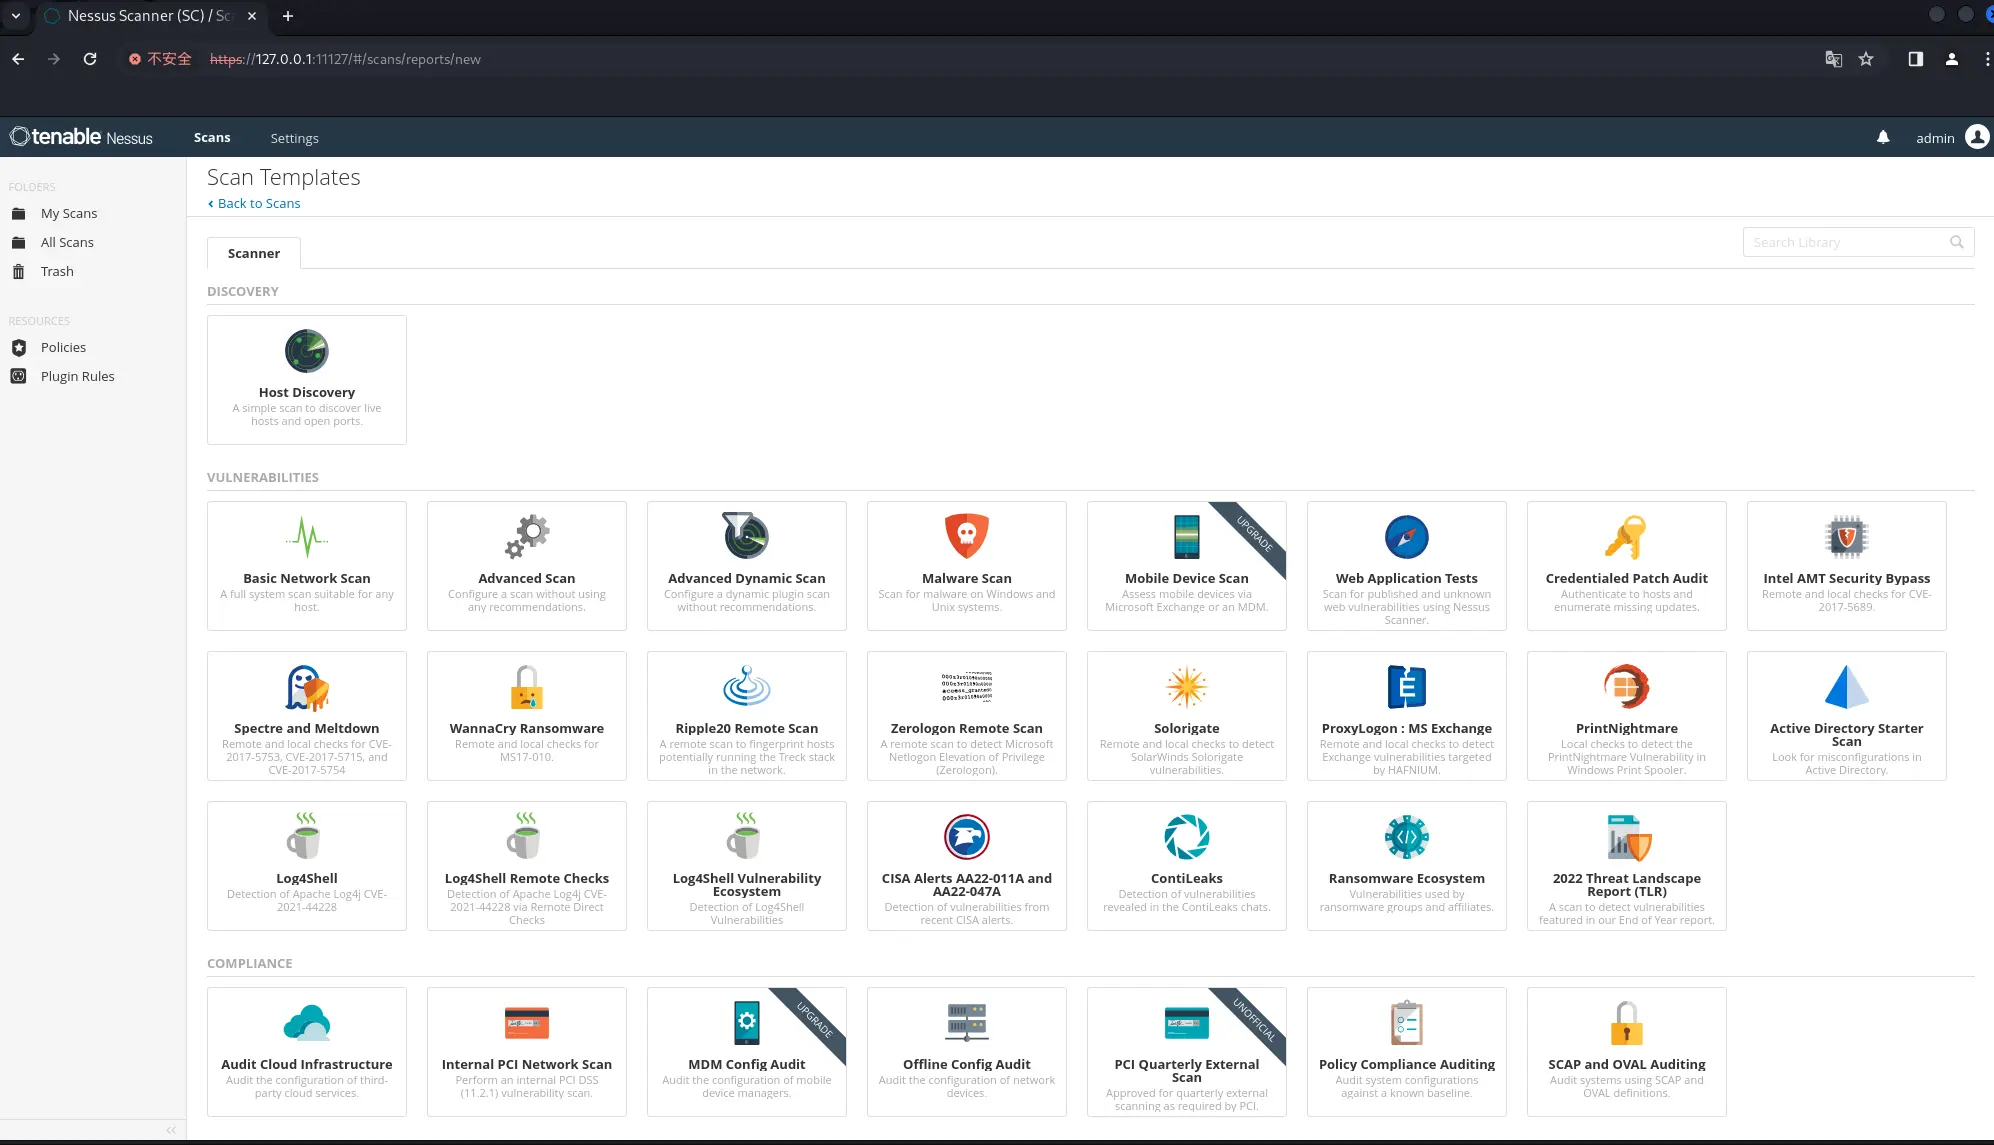Select the Malware Scan template
The height and width of the screenshot is (1145, 1994).
click(967, 564)
